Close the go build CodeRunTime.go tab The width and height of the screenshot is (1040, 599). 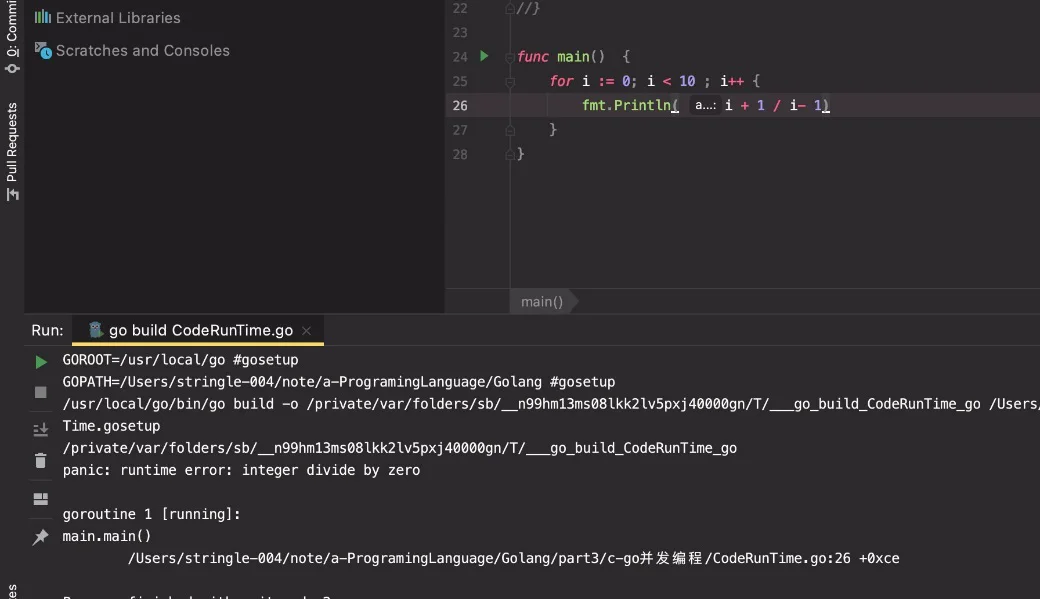306,330
